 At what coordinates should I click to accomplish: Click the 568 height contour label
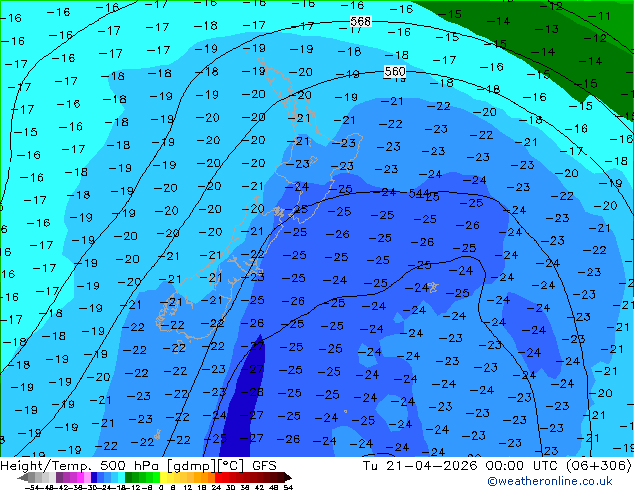coord(360,21)
